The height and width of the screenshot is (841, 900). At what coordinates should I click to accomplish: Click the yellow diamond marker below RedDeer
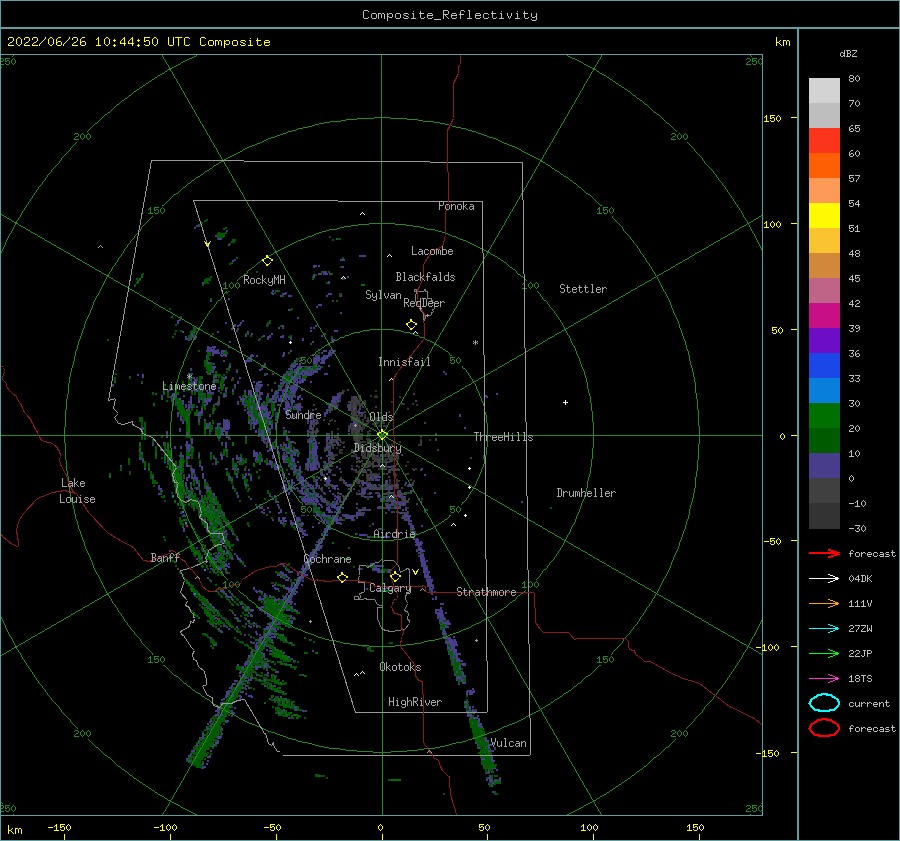[x=412, y=324]
